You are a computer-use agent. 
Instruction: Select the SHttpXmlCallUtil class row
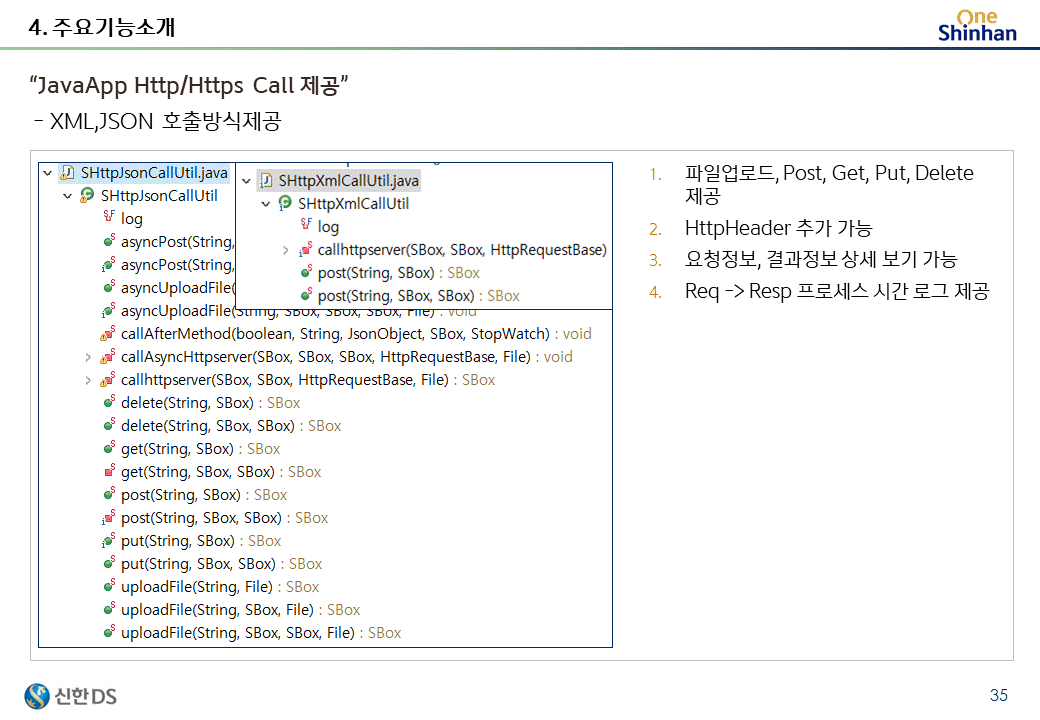354,204
